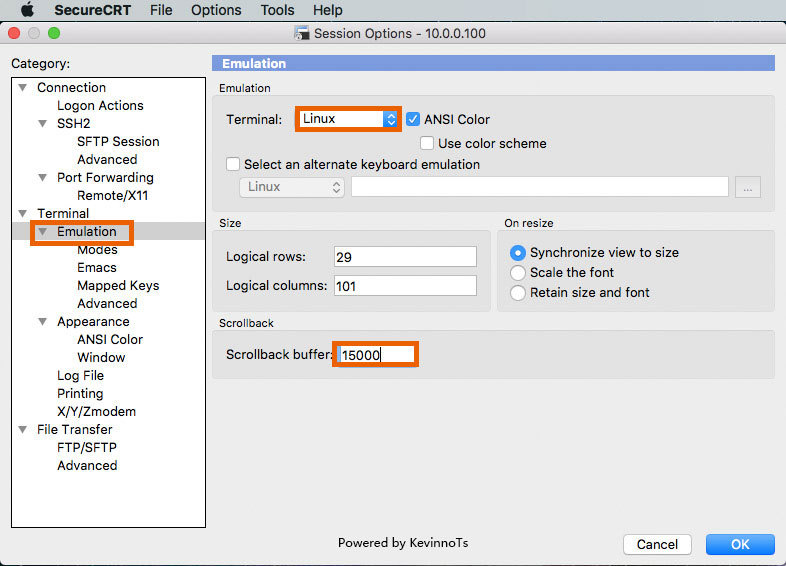This screenshot has width=786, height=566.
Task: Collapse the Appearance tree node triangle
Action: [43, 321]
